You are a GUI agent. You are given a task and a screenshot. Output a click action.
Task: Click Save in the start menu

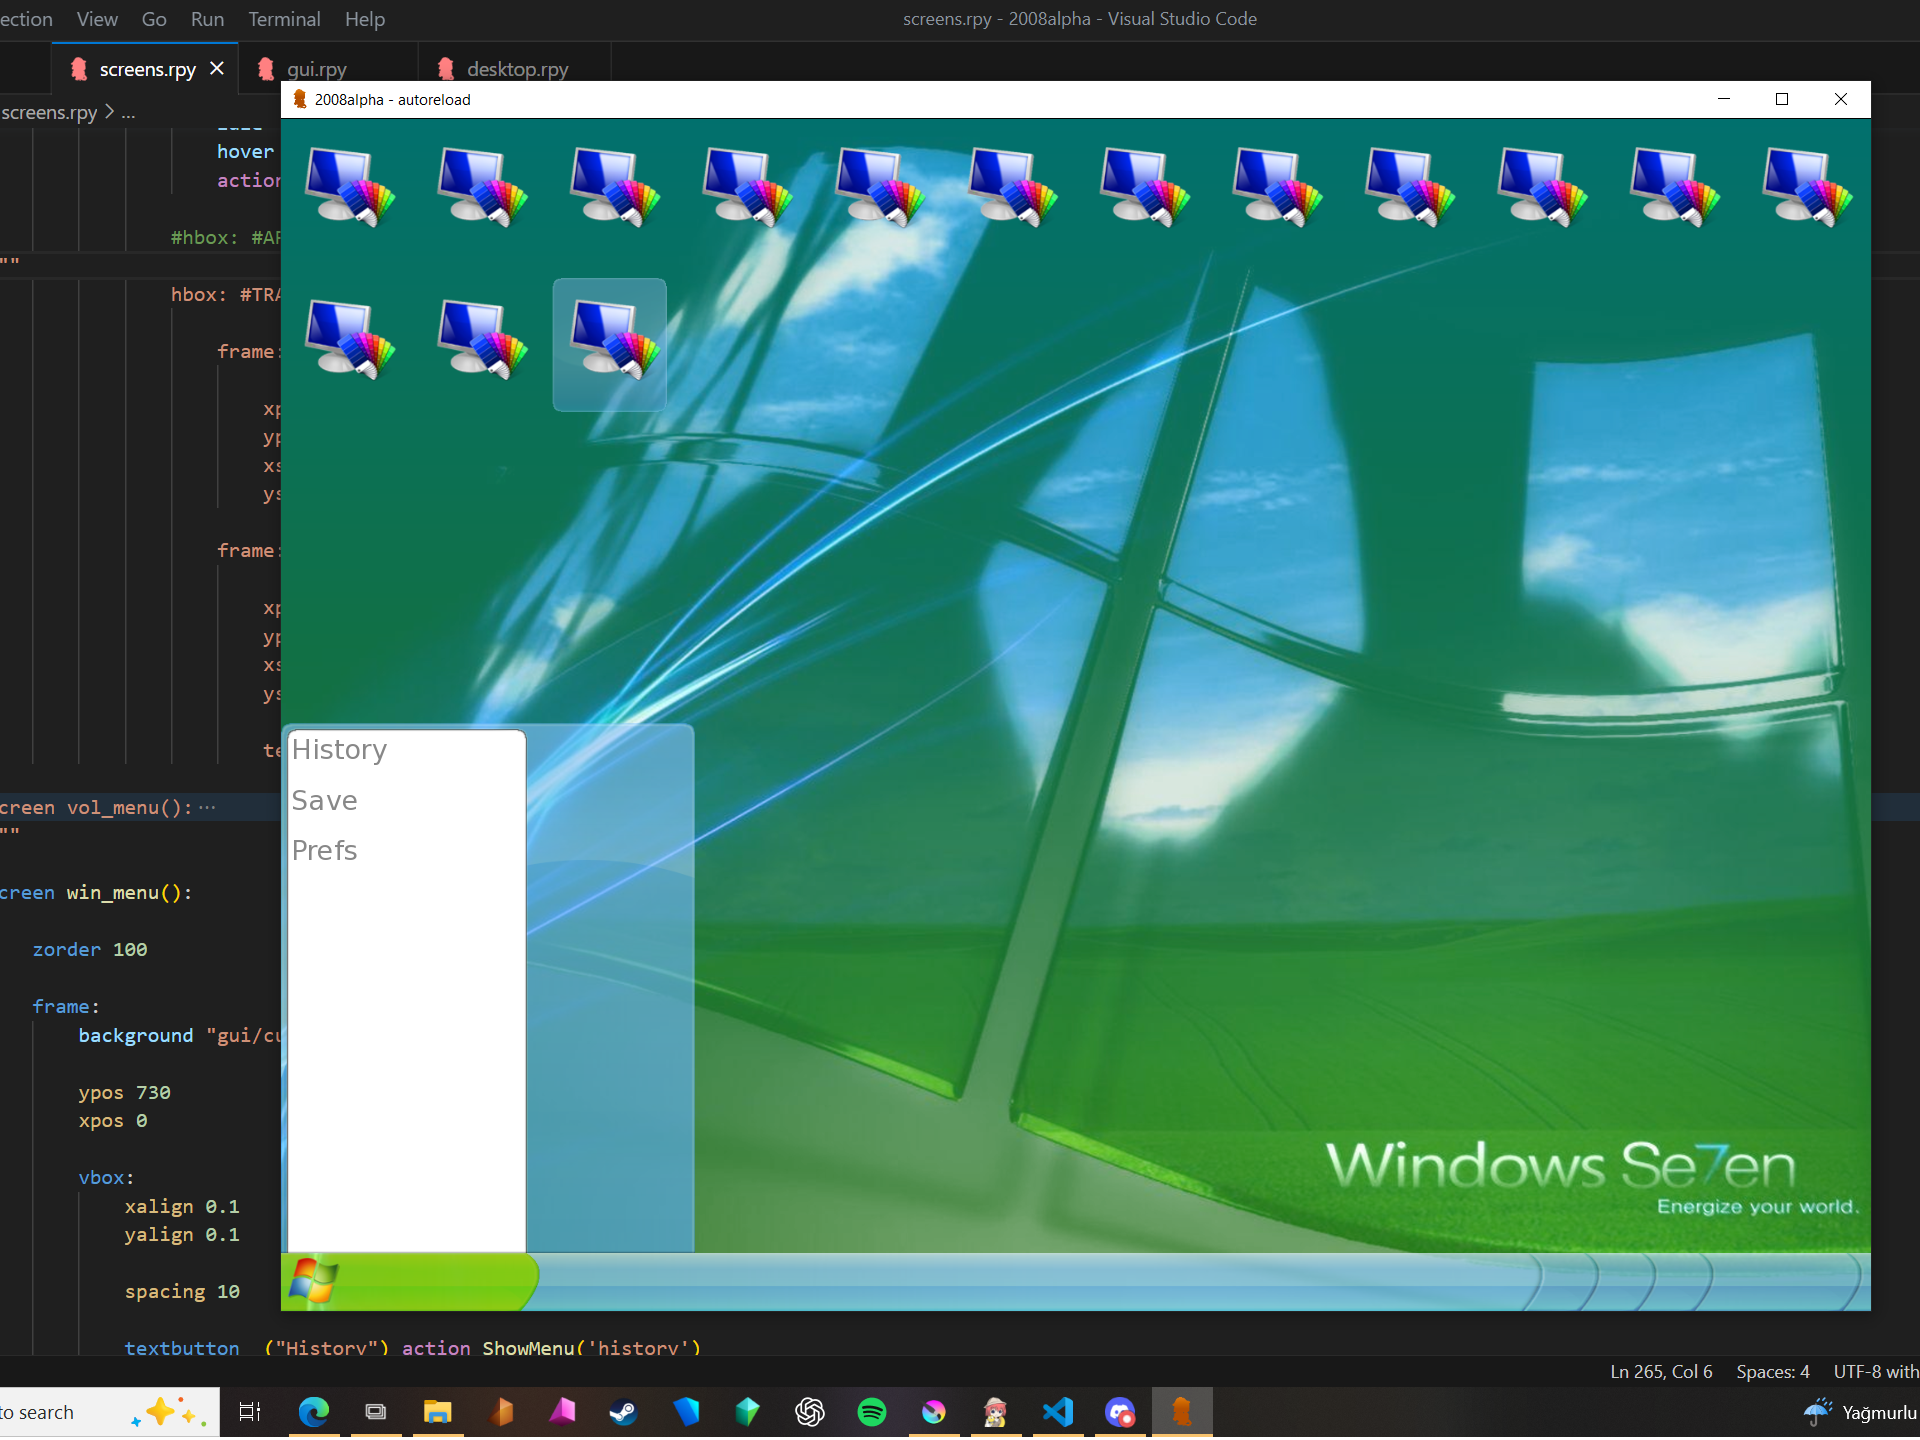point(324,801)
